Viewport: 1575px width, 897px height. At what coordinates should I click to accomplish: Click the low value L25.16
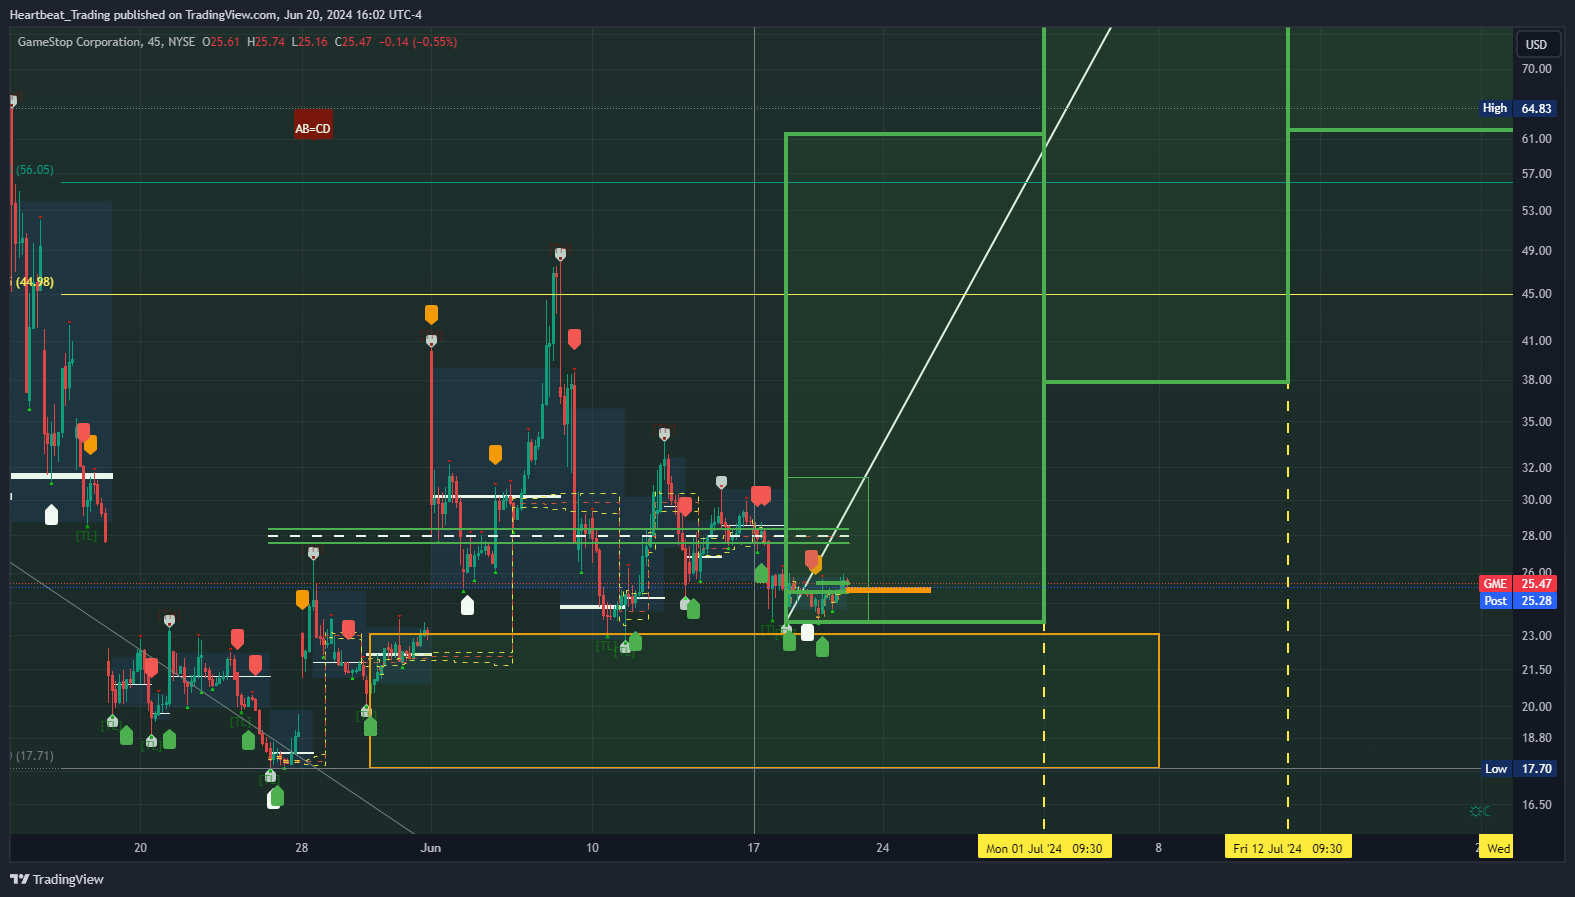(x=310, y=42)
